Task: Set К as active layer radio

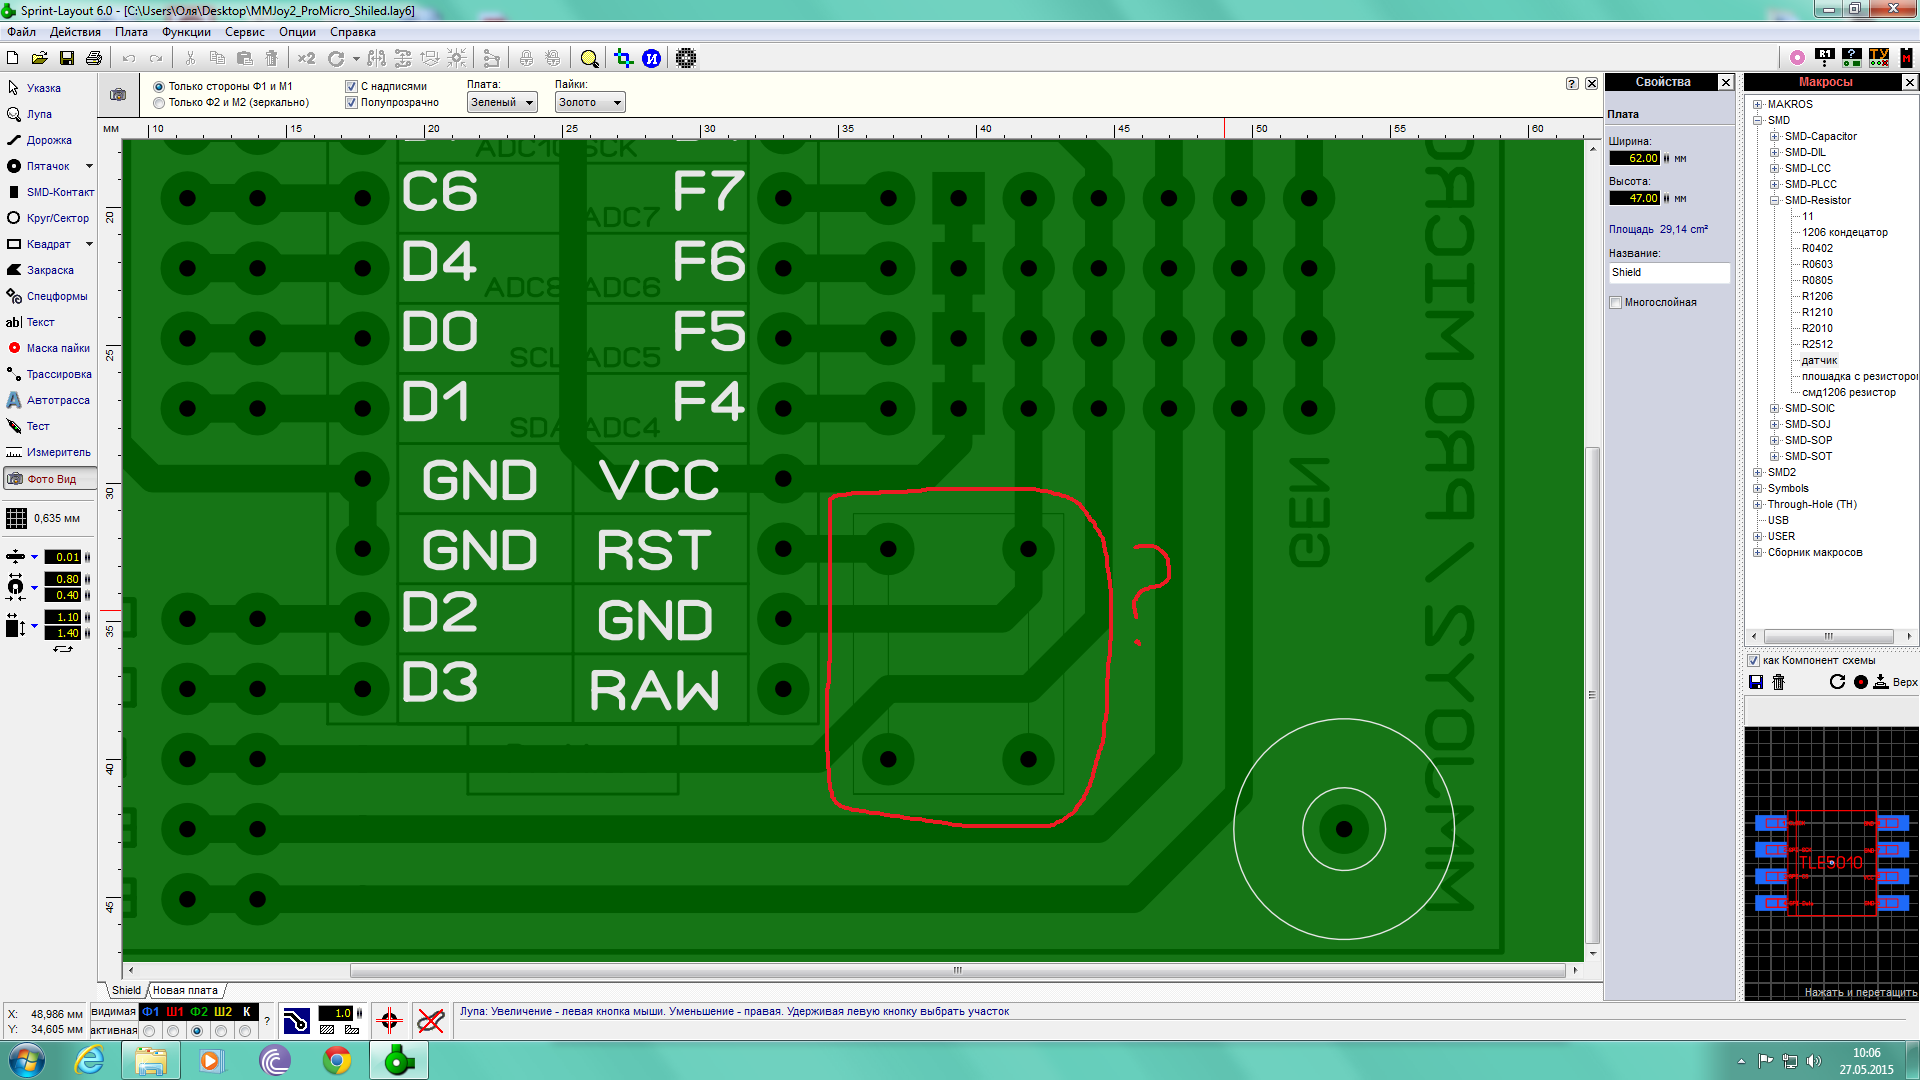Action: coord(245,1031)
